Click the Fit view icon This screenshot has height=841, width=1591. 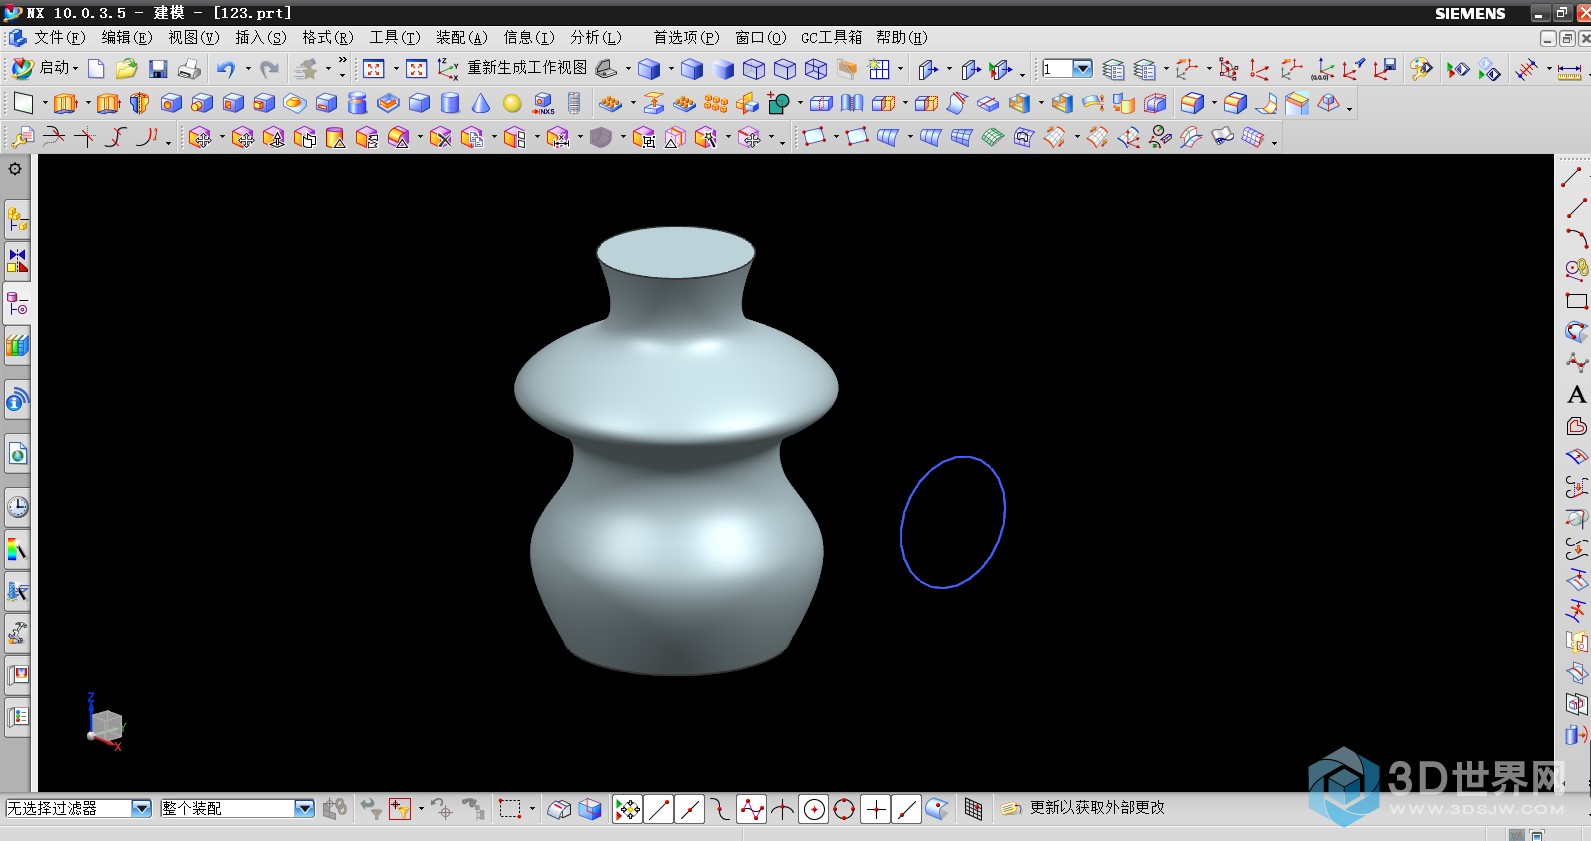(374, 68)
